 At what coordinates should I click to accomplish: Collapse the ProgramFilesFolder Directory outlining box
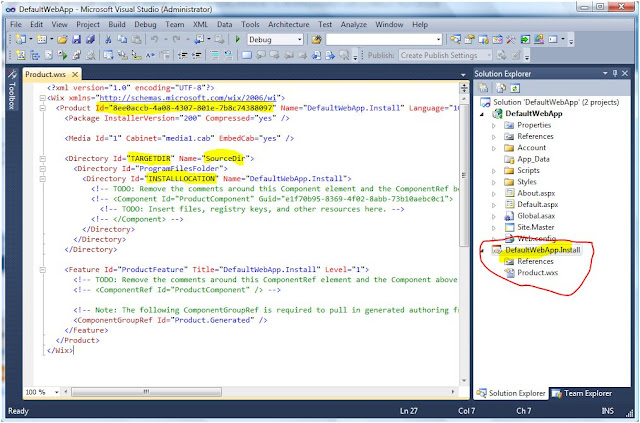(42, 169)
